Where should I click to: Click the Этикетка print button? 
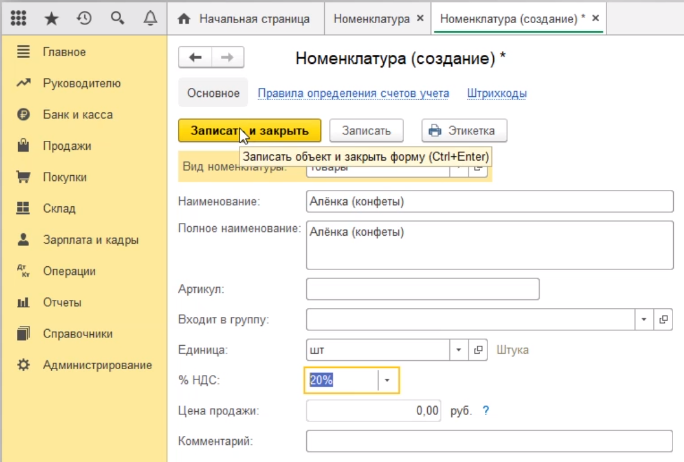(465, 130)
